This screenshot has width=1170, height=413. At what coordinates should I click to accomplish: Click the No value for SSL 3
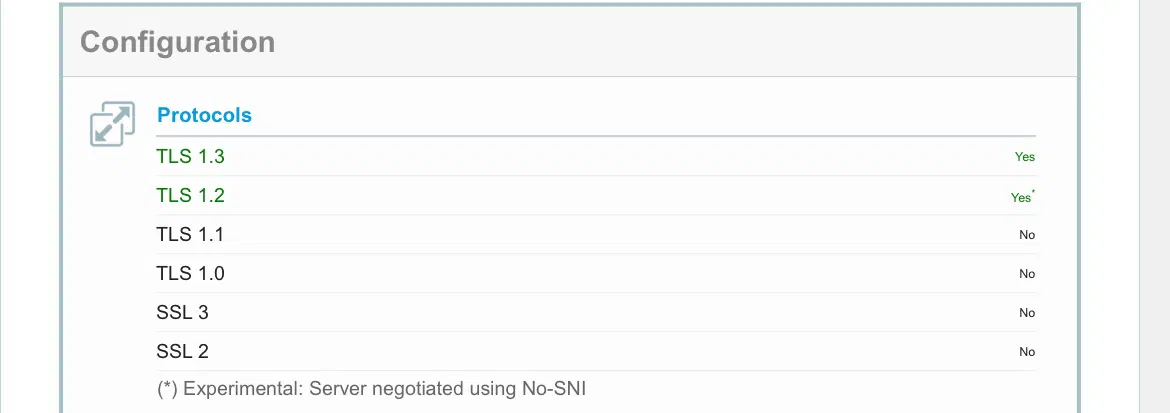[1026, 313]
